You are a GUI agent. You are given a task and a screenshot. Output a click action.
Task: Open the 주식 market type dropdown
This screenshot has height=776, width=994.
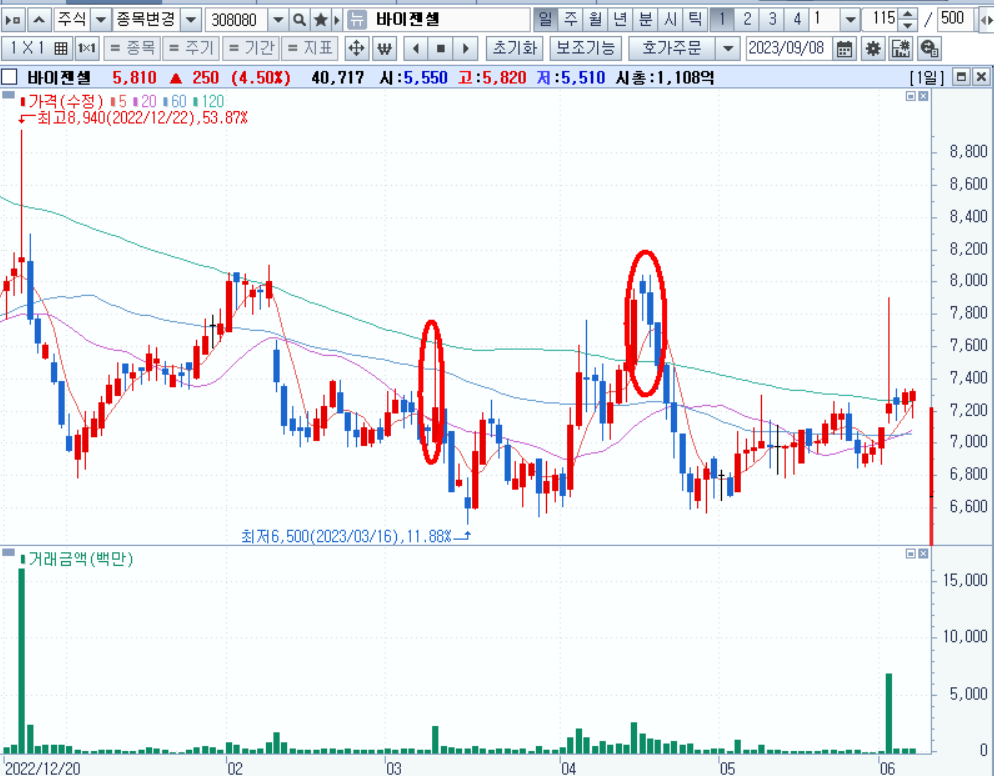point(101,20)
